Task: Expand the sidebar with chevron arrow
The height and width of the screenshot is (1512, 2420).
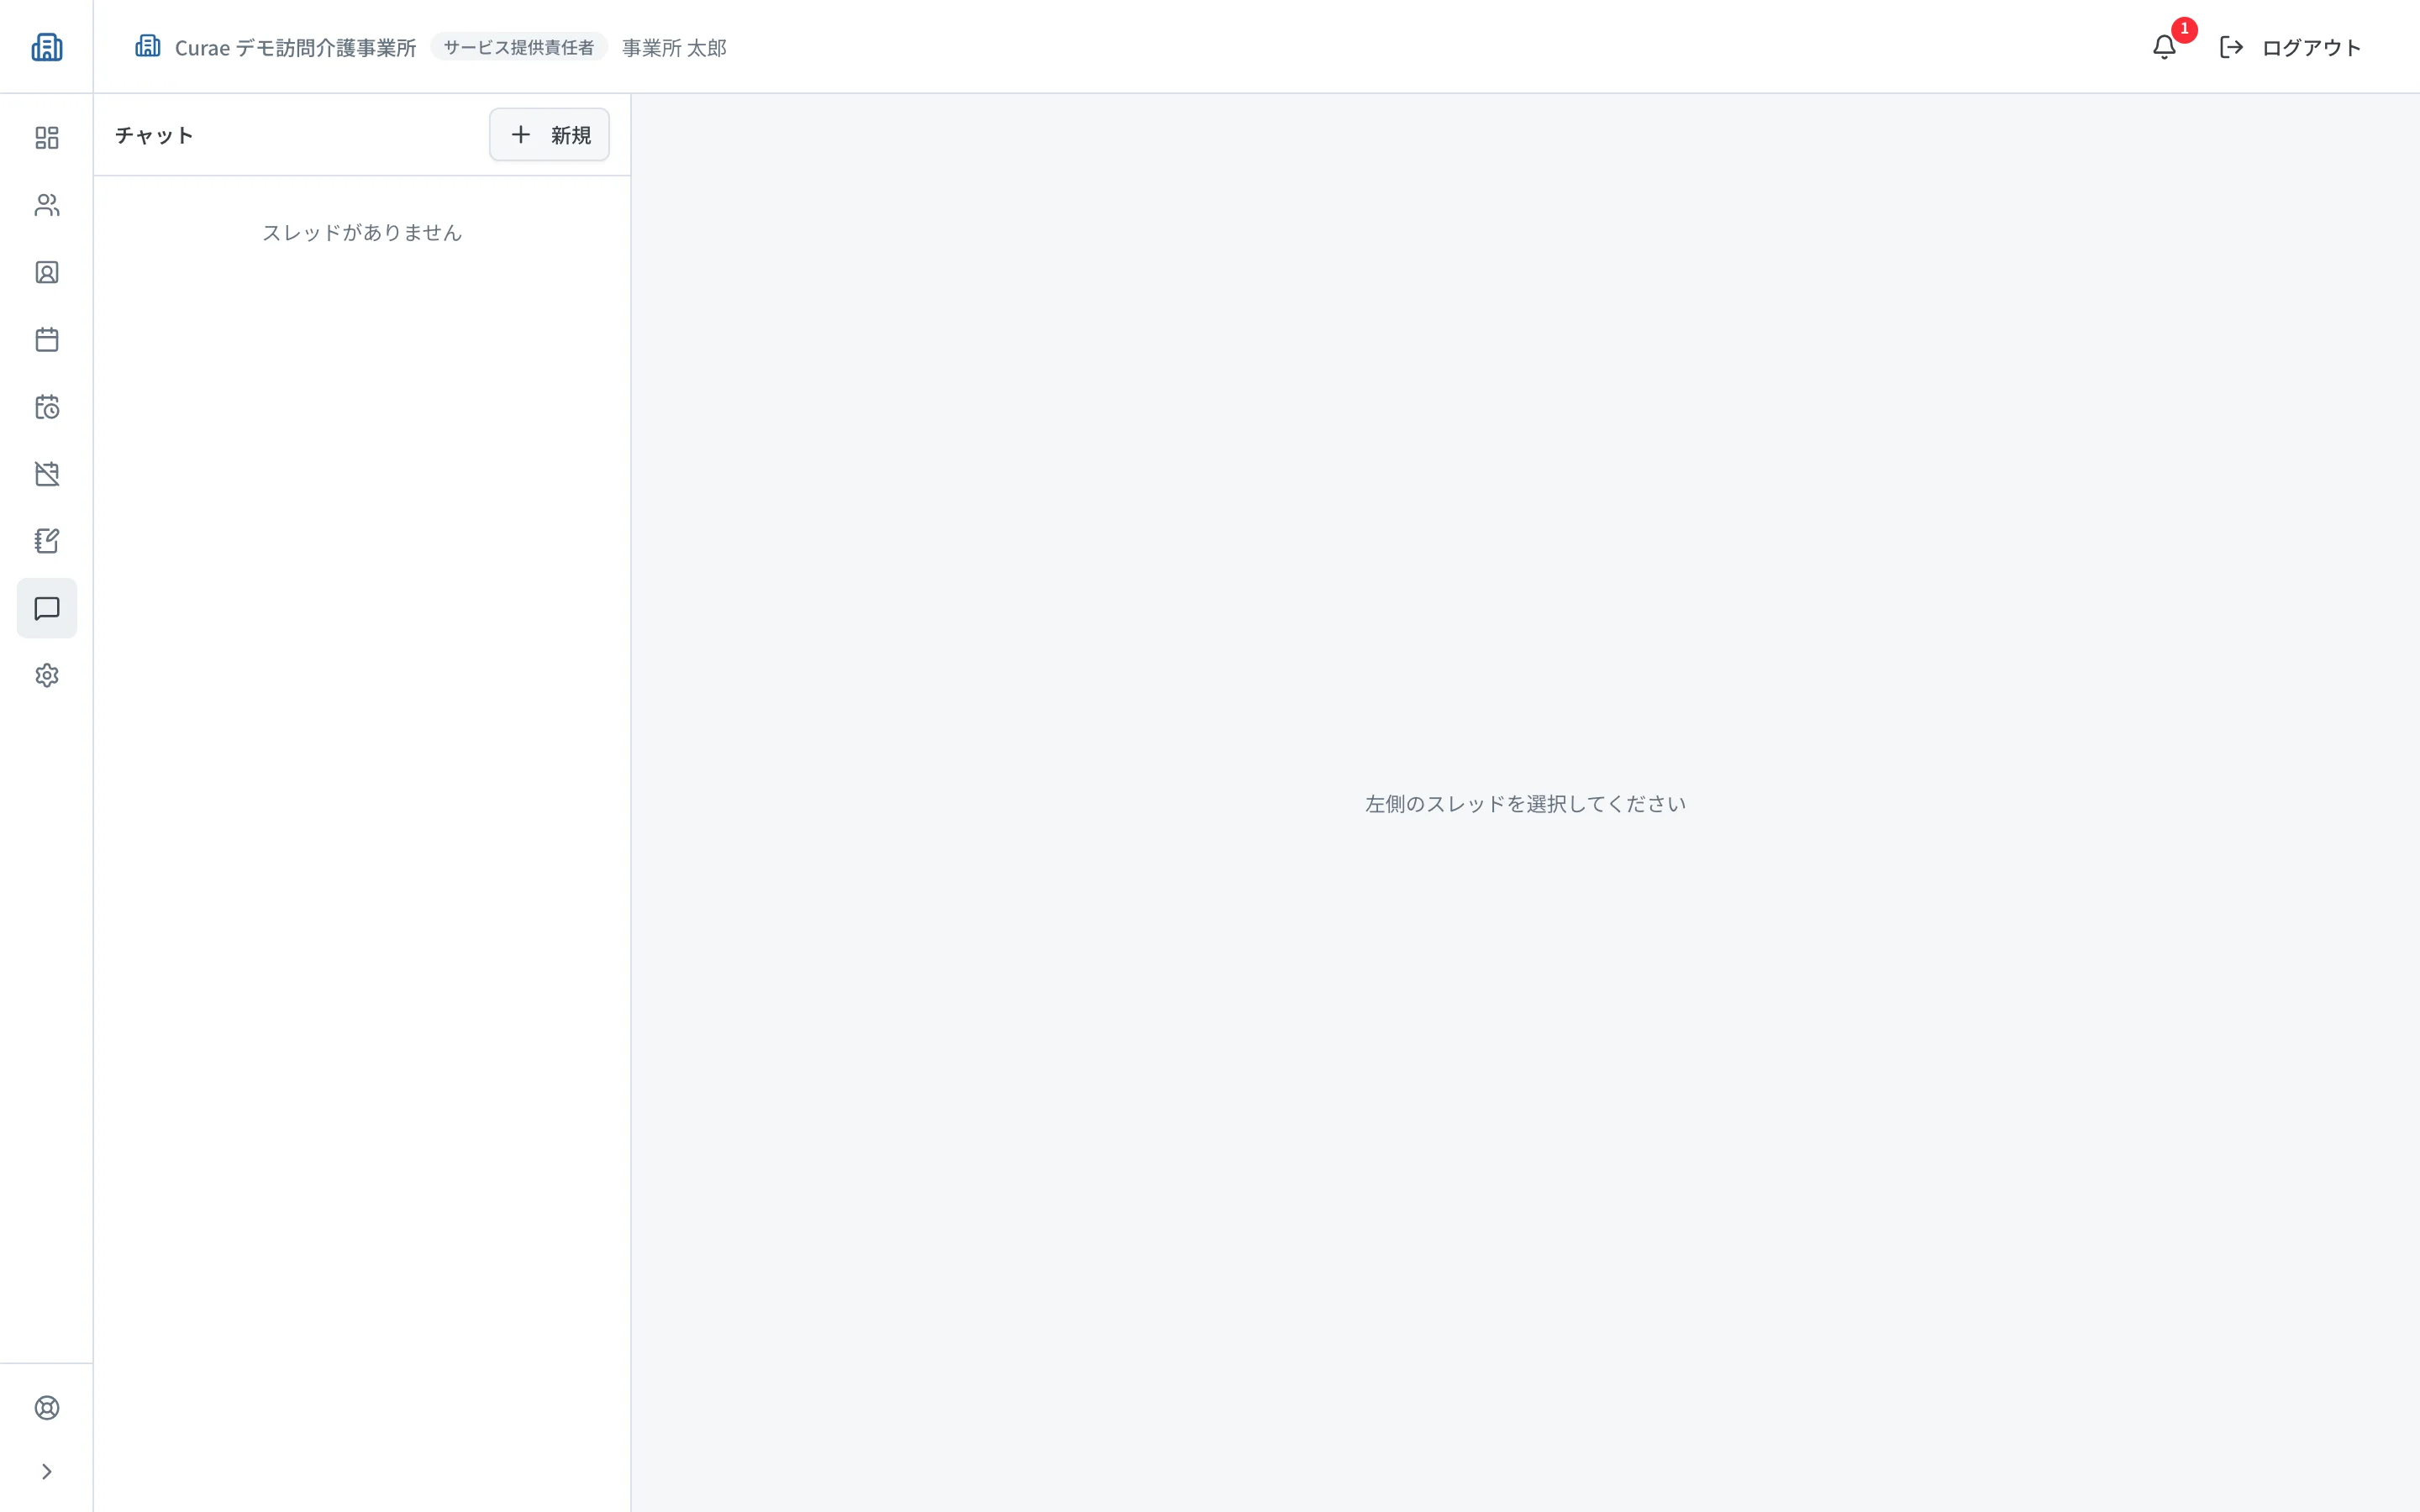Action: point(47,1471)
